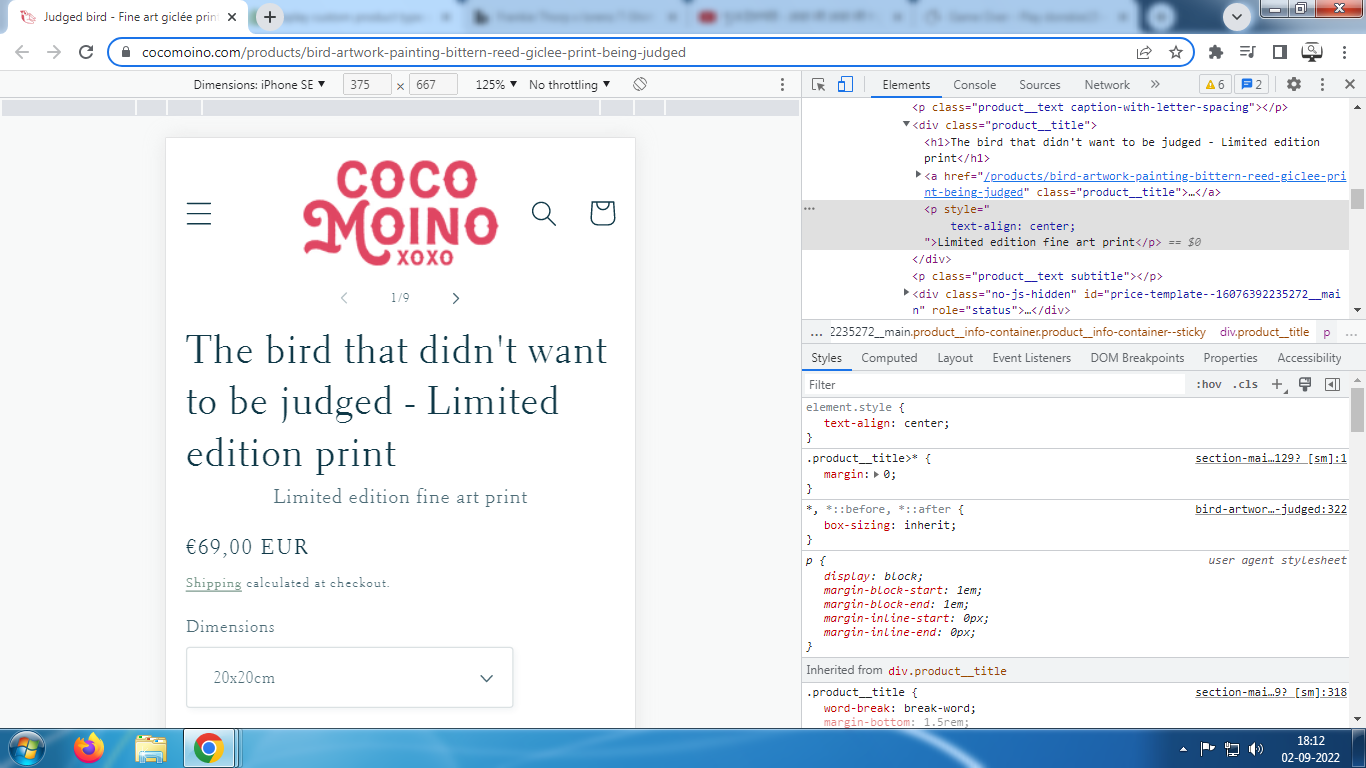Toggle the :hov element state panel

pyautogui.click(x=1208, y=385)
